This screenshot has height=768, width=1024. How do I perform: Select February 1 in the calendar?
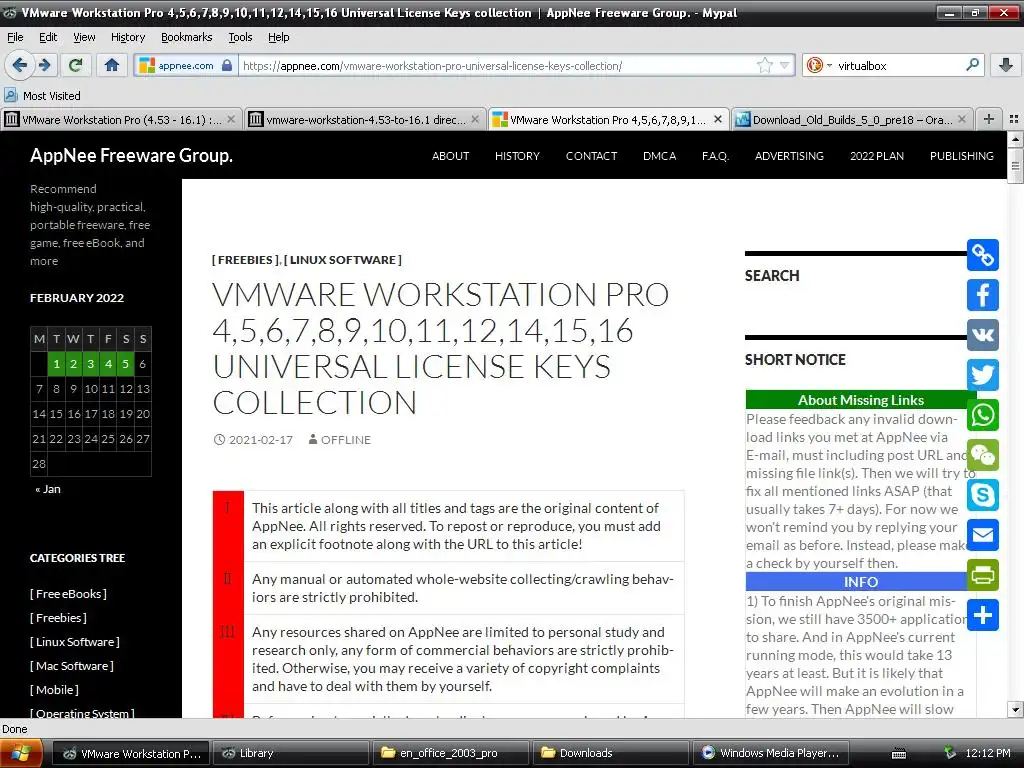pyautogui.click(x=57, y=364)
